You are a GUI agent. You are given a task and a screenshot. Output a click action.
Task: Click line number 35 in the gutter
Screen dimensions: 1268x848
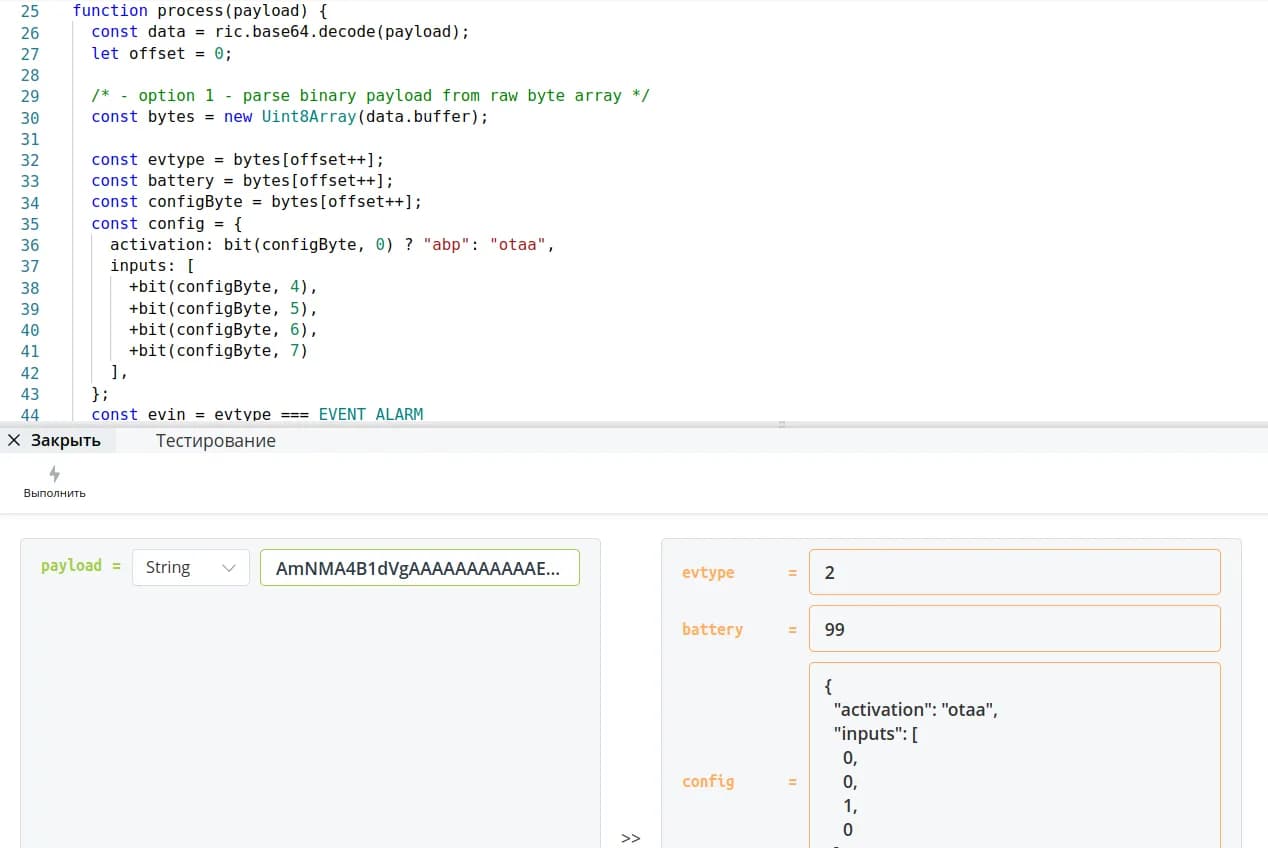pyautogui.click(x=30, y=224)
